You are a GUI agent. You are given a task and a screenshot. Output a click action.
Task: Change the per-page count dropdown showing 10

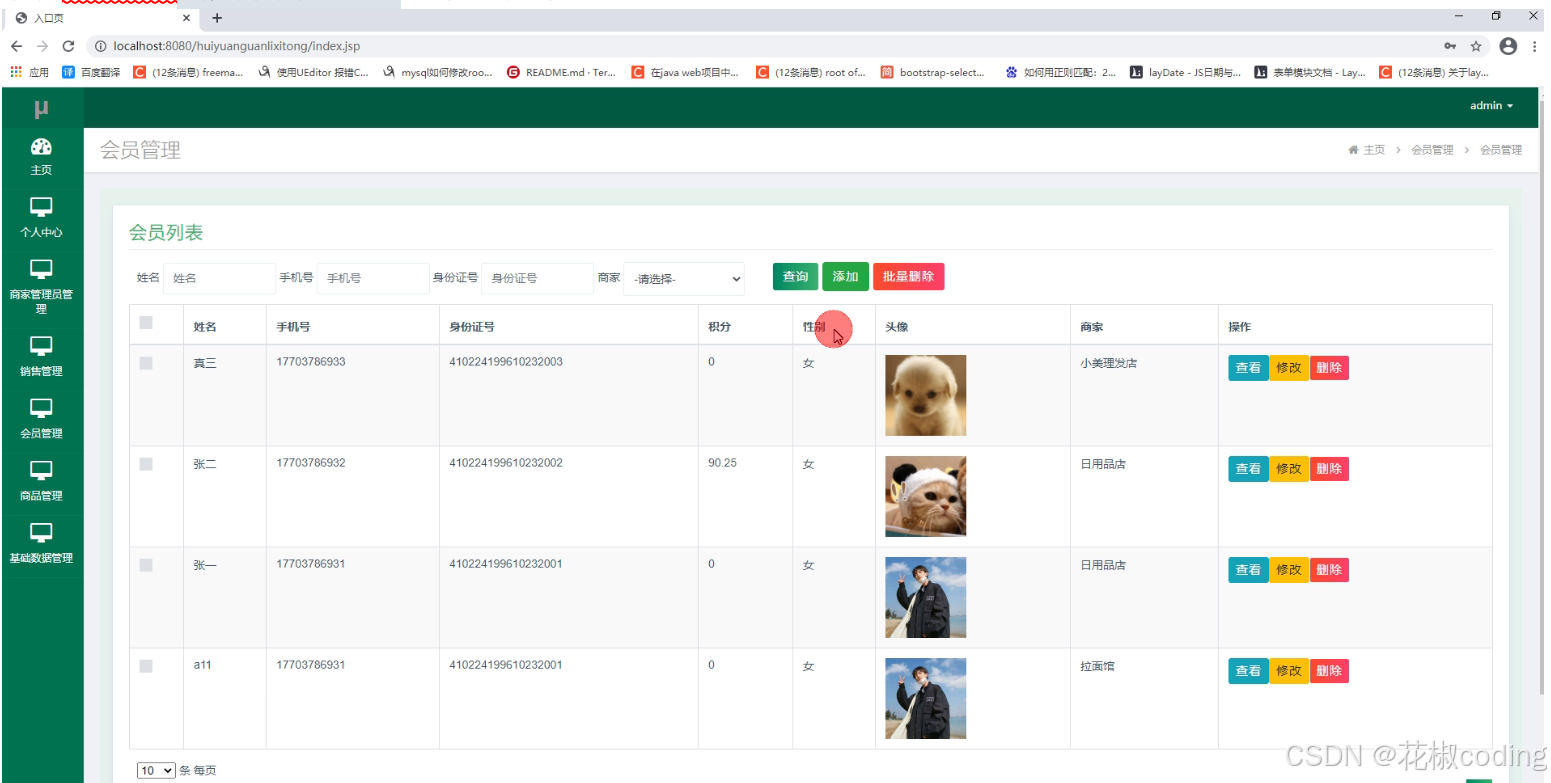(156, 770)
